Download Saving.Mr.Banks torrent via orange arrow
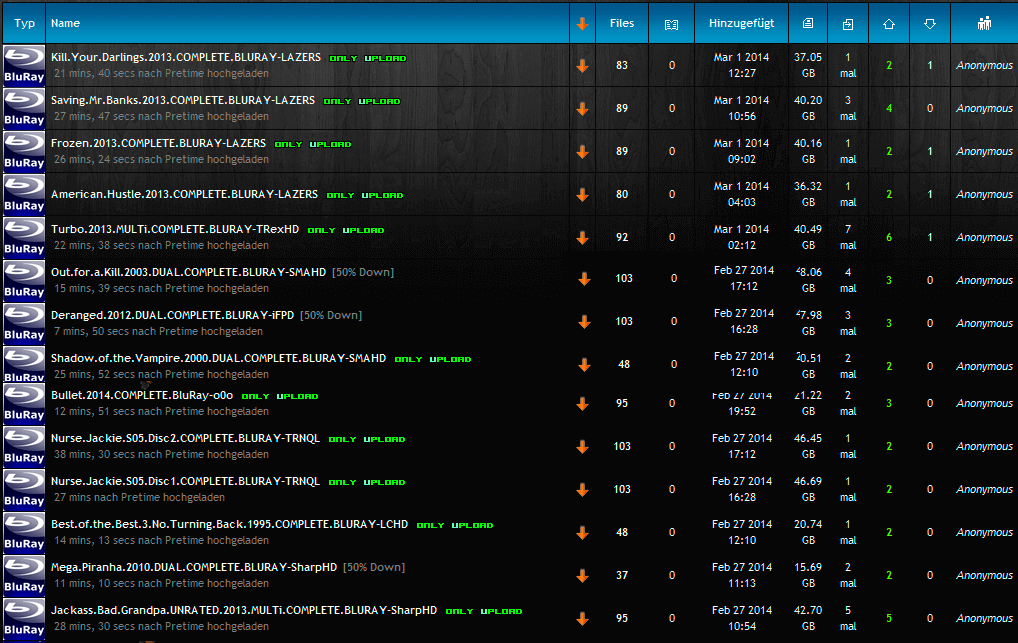Screen dimensions: 1018x643 click(582, 108)
